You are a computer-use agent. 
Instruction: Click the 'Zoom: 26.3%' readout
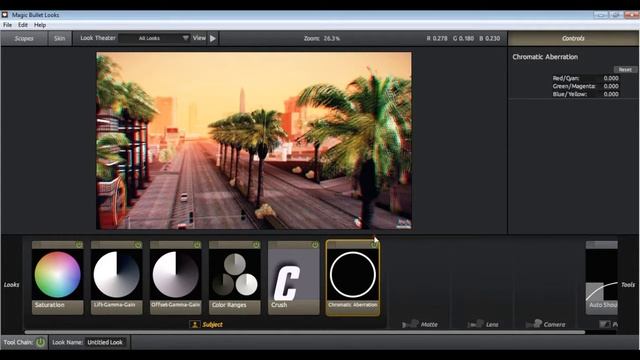tap(322, 38)
